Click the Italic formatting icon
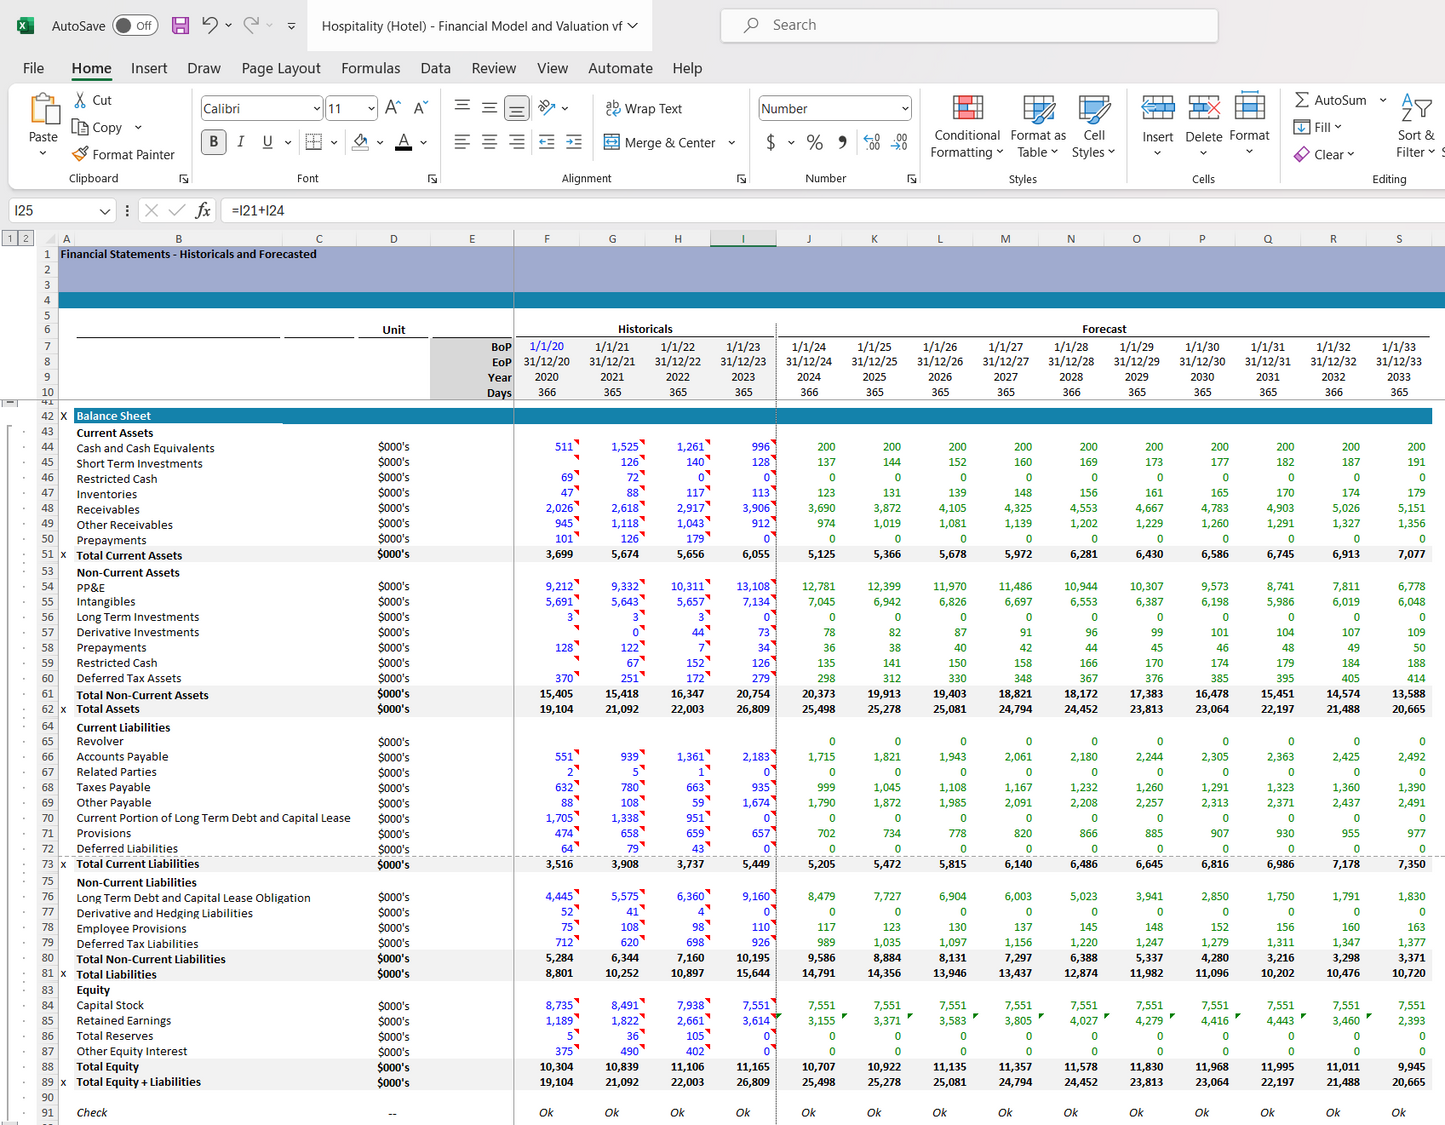 click(x=241, y=142)
